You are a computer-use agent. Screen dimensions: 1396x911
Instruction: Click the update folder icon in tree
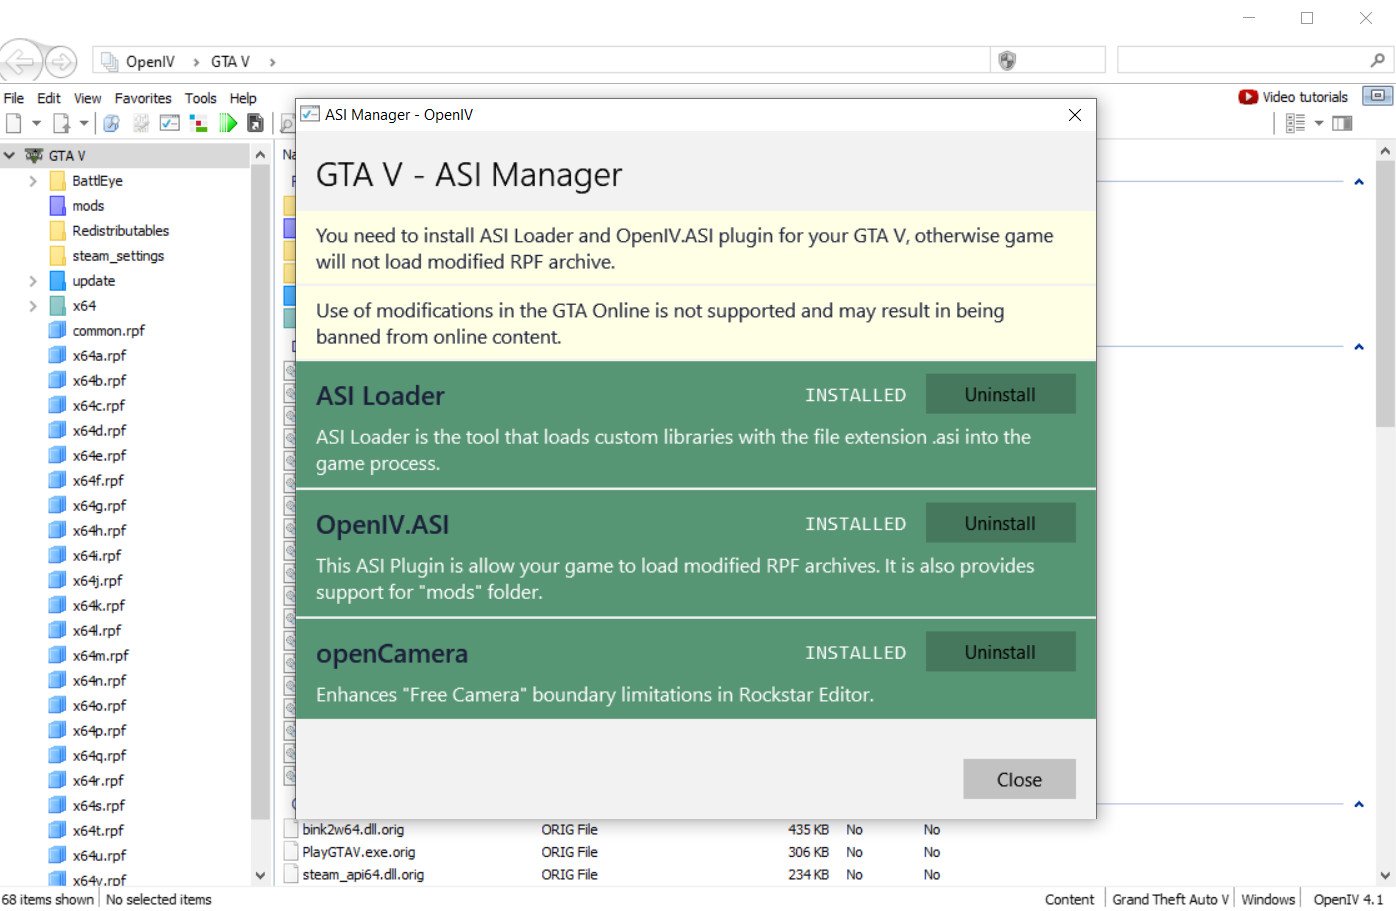click(x=58, y=281)
